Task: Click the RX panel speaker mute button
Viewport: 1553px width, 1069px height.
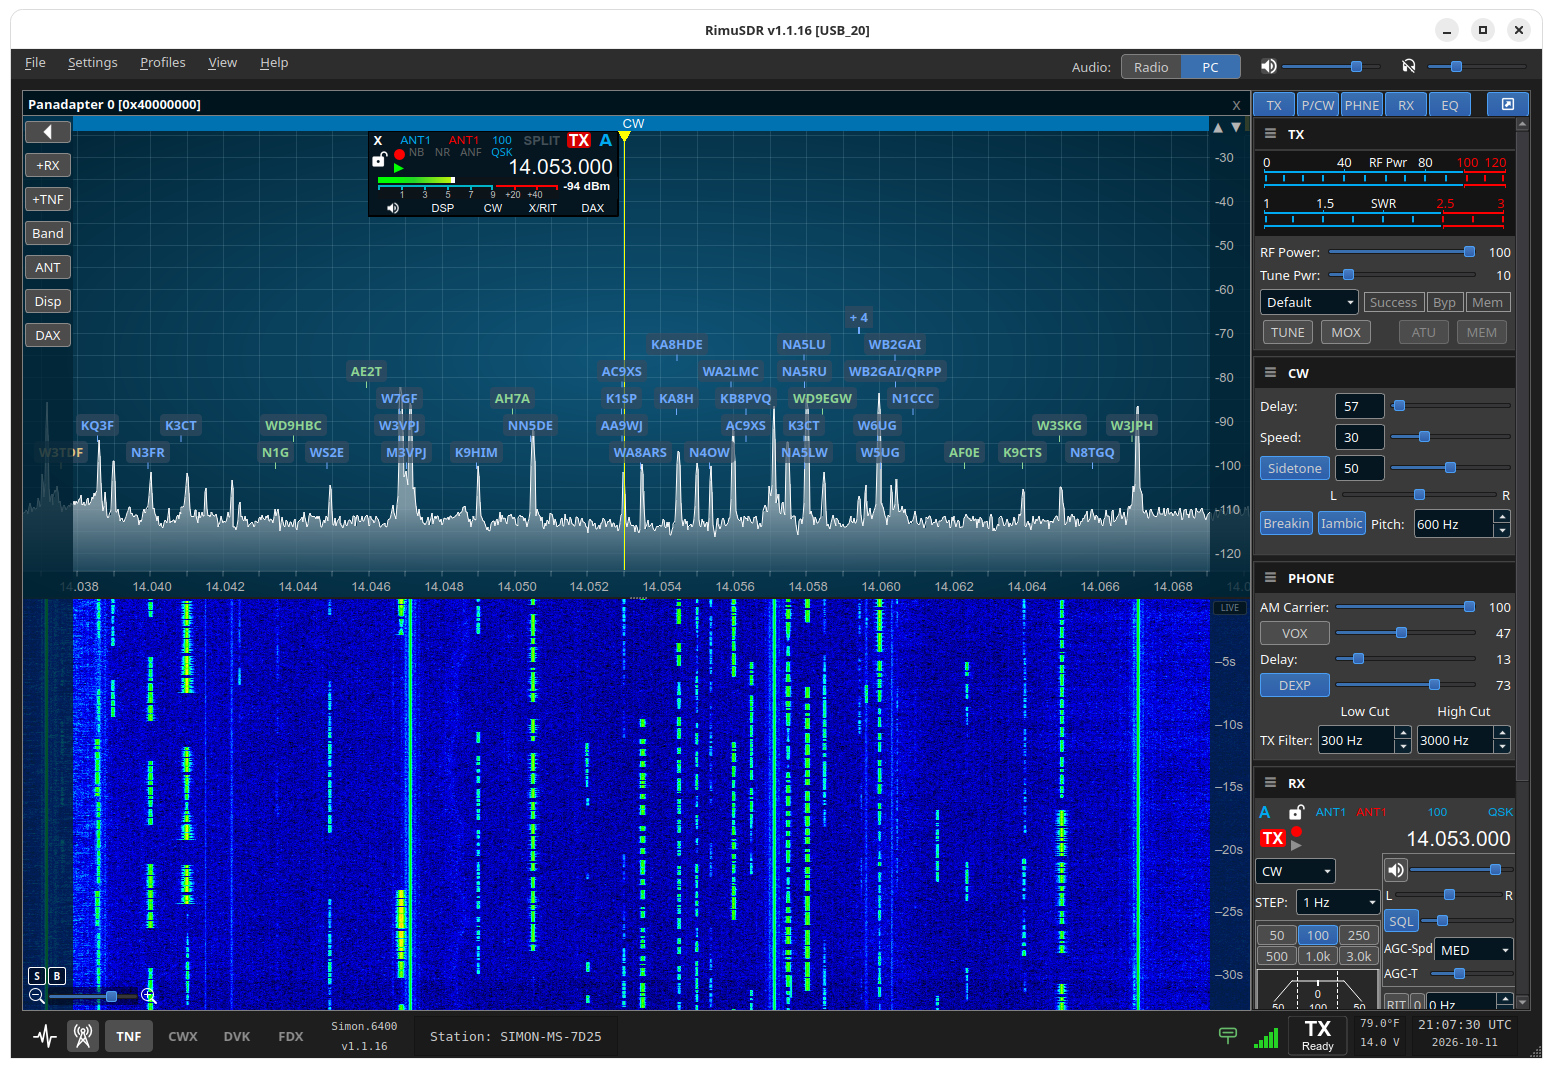Action: tap(1396, 870)
